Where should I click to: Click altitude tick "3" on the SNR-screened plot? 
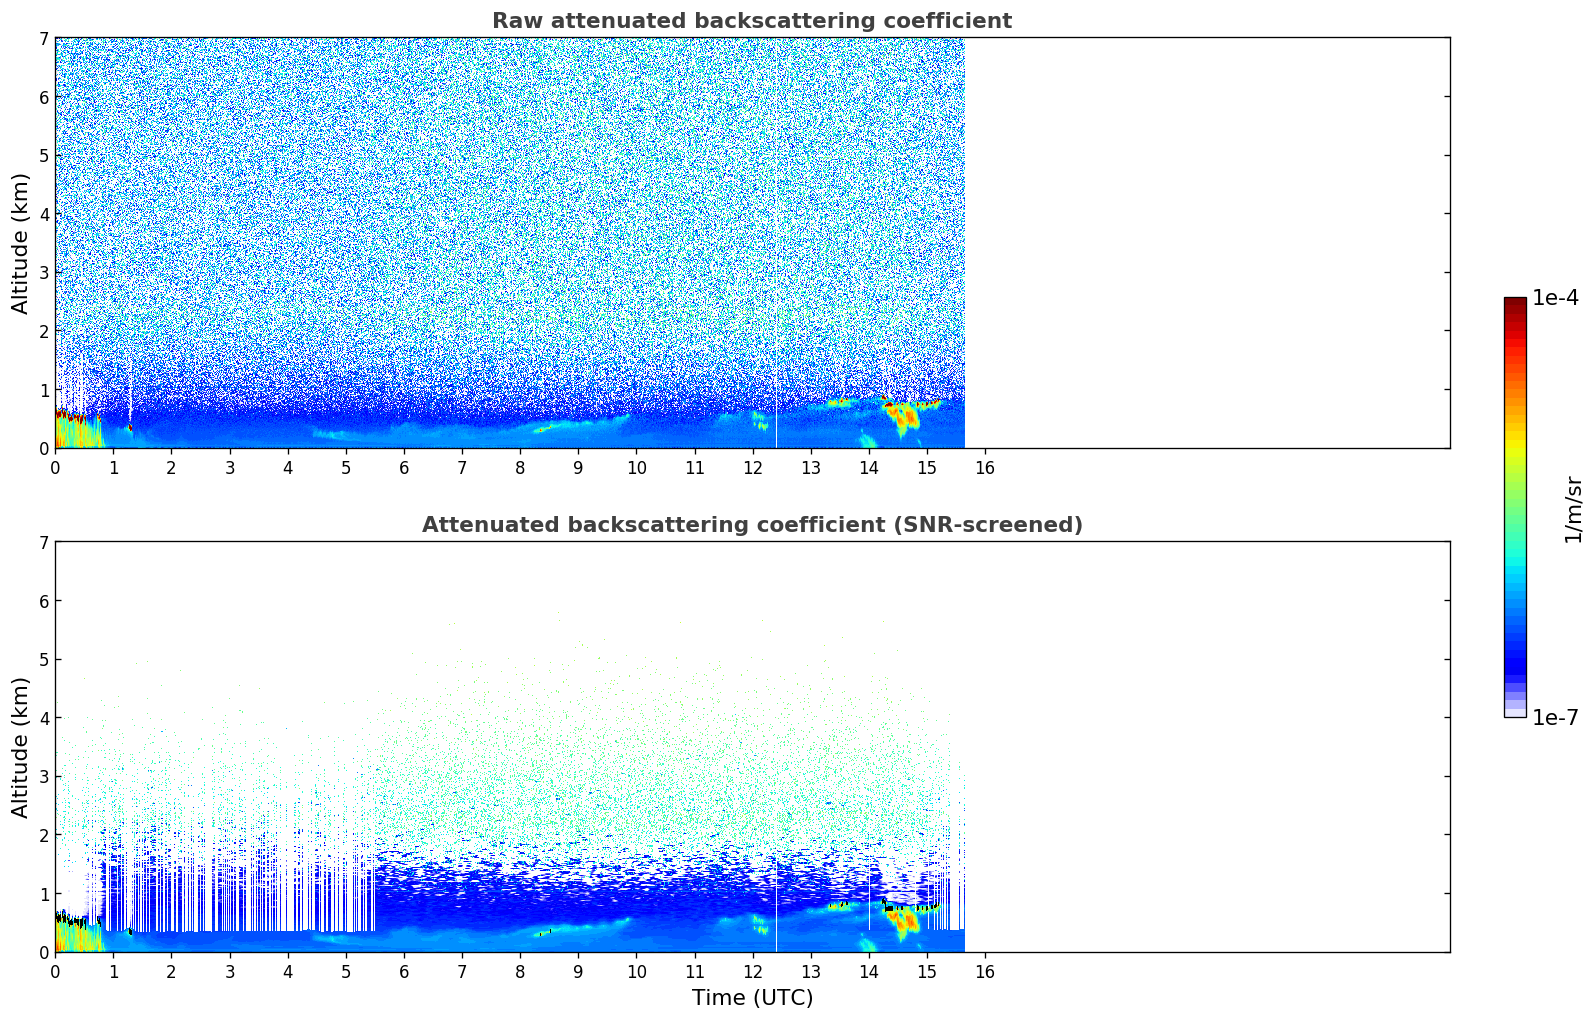coord(44,776)
